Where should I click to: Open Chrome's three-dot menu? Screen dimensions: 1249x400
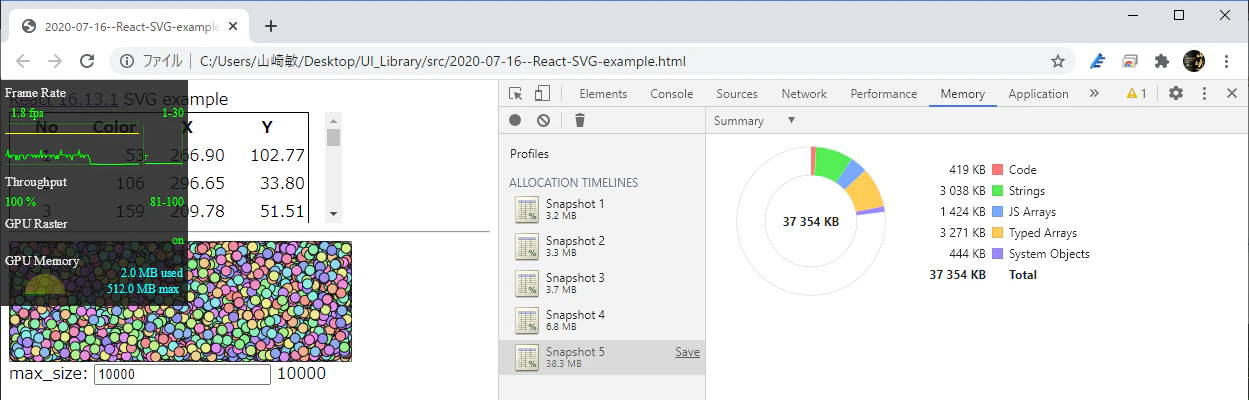pos(1227,61)
